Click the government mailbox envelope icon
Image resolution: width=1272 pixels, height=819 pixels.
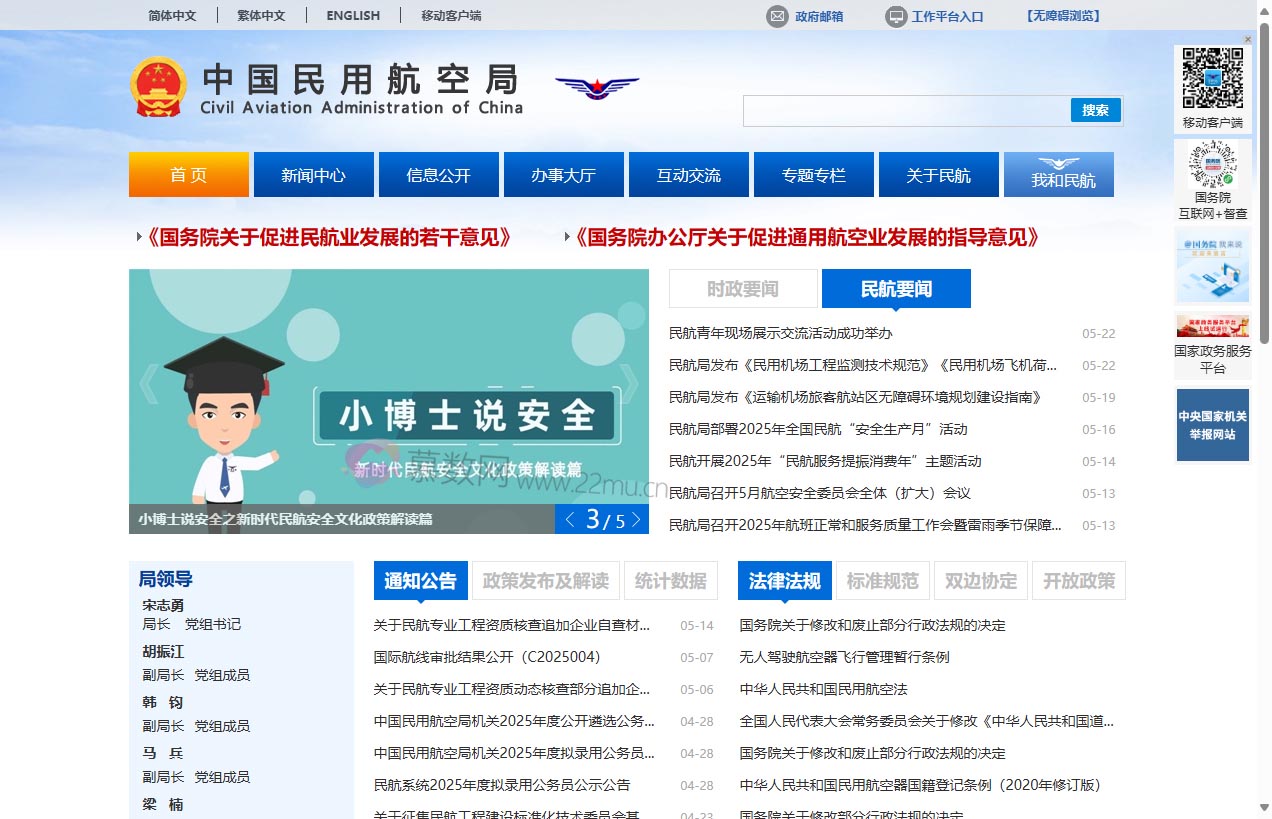[x=775, y=16]
